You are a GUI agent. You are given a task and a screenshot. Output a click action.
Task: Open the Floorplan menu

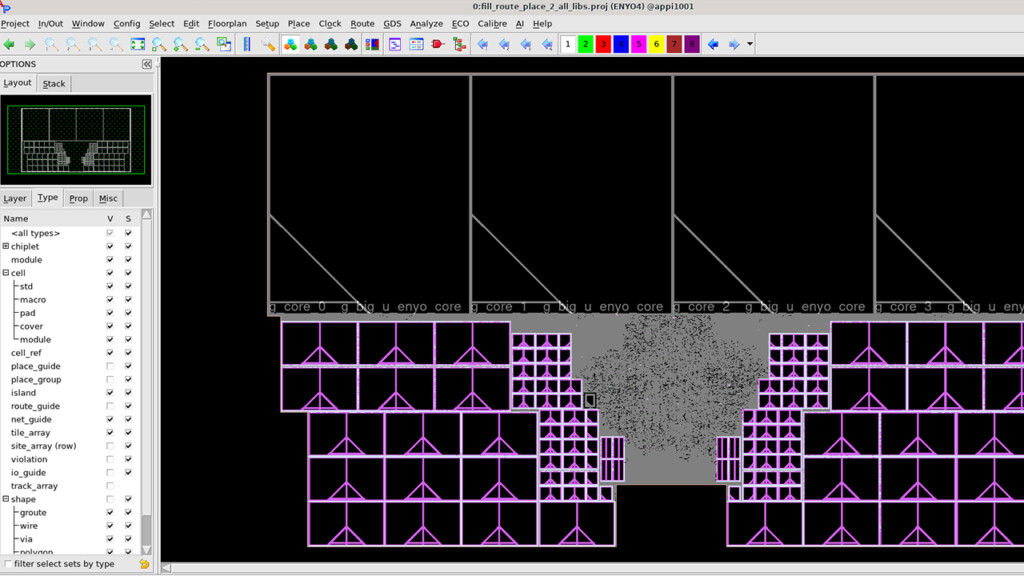[227, 23]
